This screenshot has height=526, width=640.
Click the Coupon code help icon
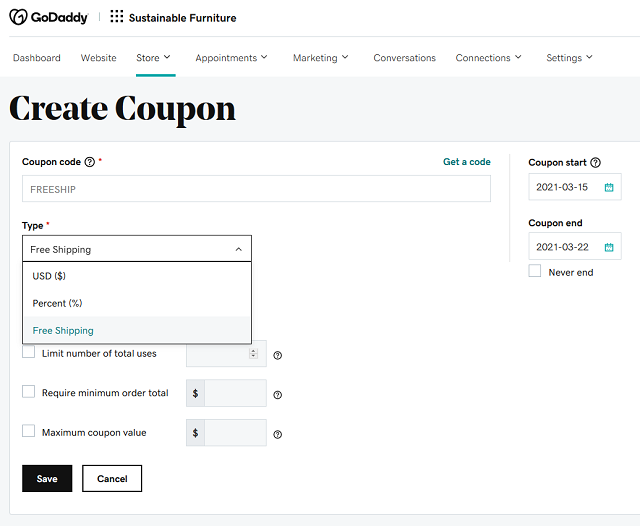click(x=90, y=162)
